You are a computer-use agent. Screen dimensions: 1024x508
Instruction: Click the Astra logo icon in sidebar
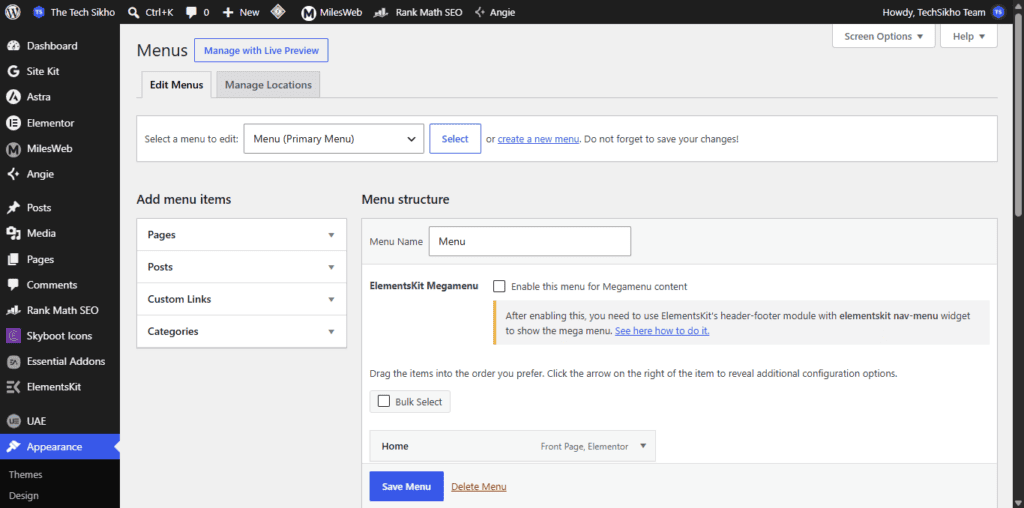click(x=13, y=97)
